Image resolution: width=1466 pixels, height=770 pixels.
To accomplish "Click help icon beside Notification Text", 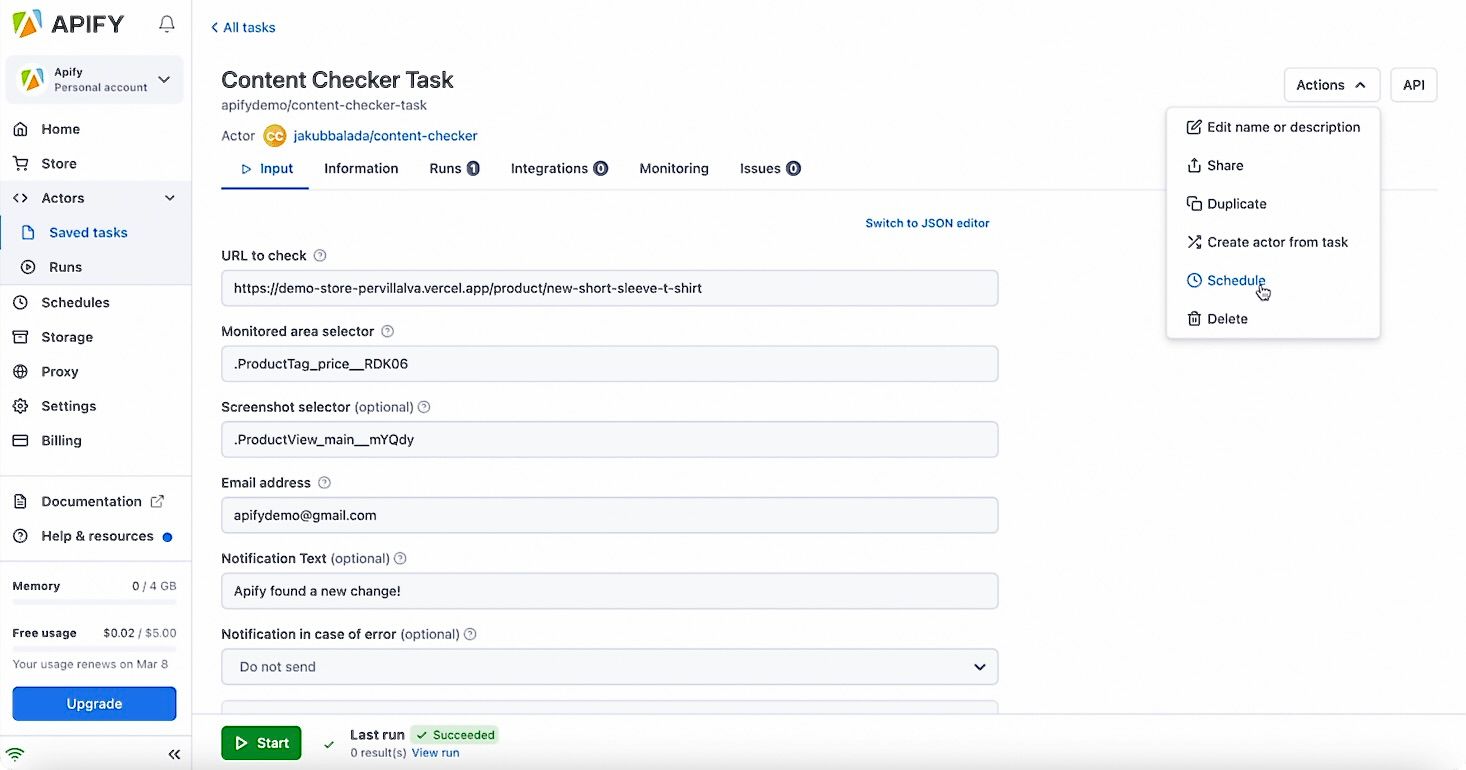I will [400, 558].
